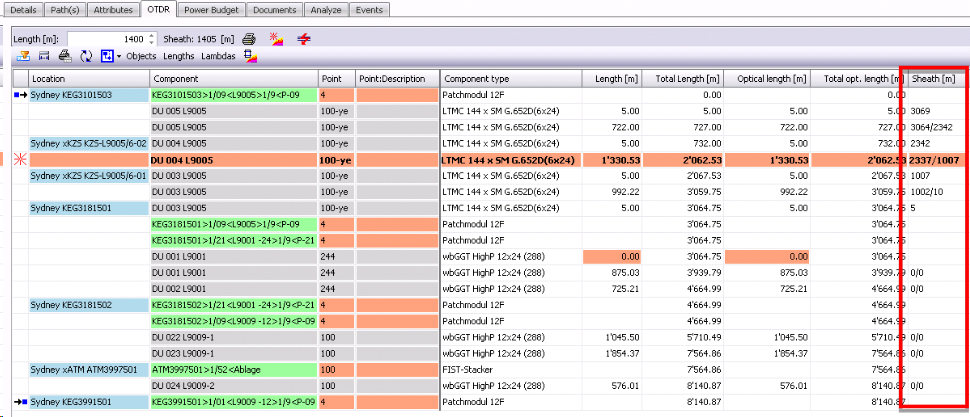Click component KEG3181502>1/09<L9009 -12>1/9<P-09
This screenshot has height=417, width=970.
[234, 321]
